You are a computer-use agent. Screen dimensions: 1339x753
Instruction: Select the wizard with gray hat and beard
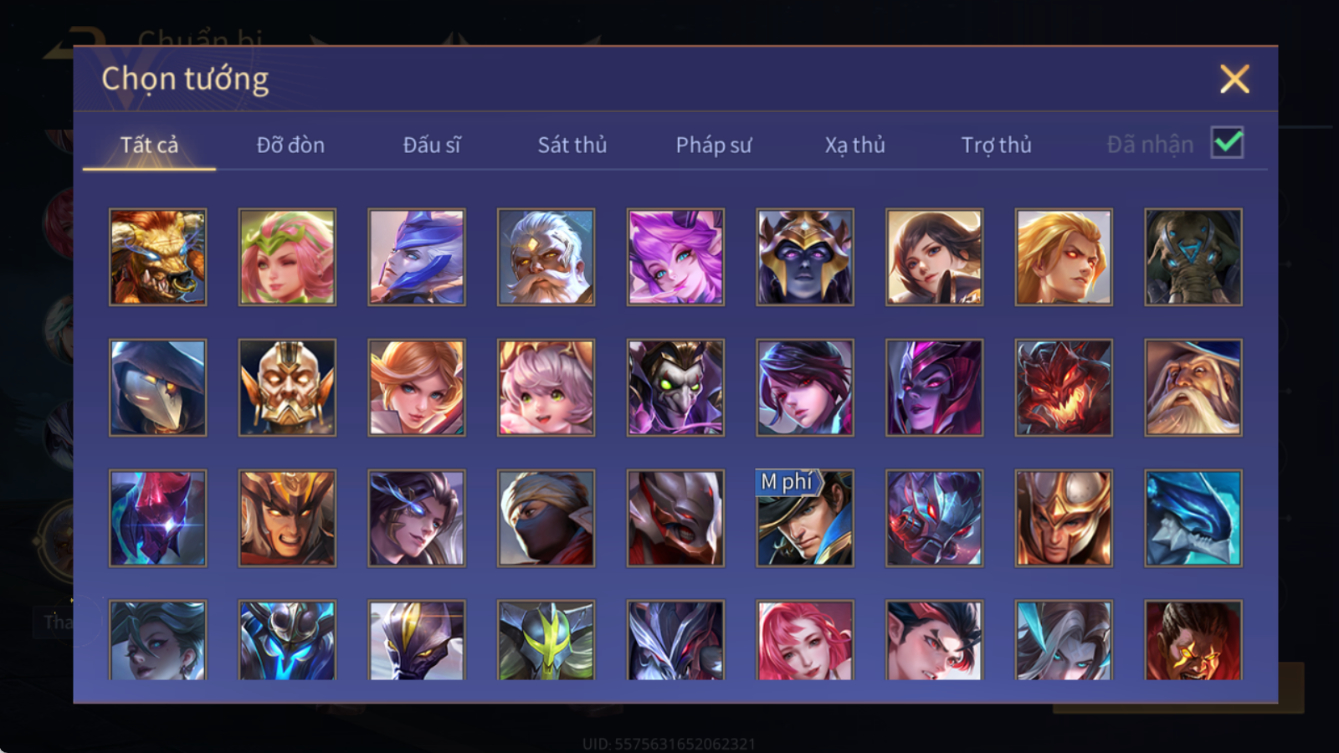pyautogui.click(x=1194, y=388)
